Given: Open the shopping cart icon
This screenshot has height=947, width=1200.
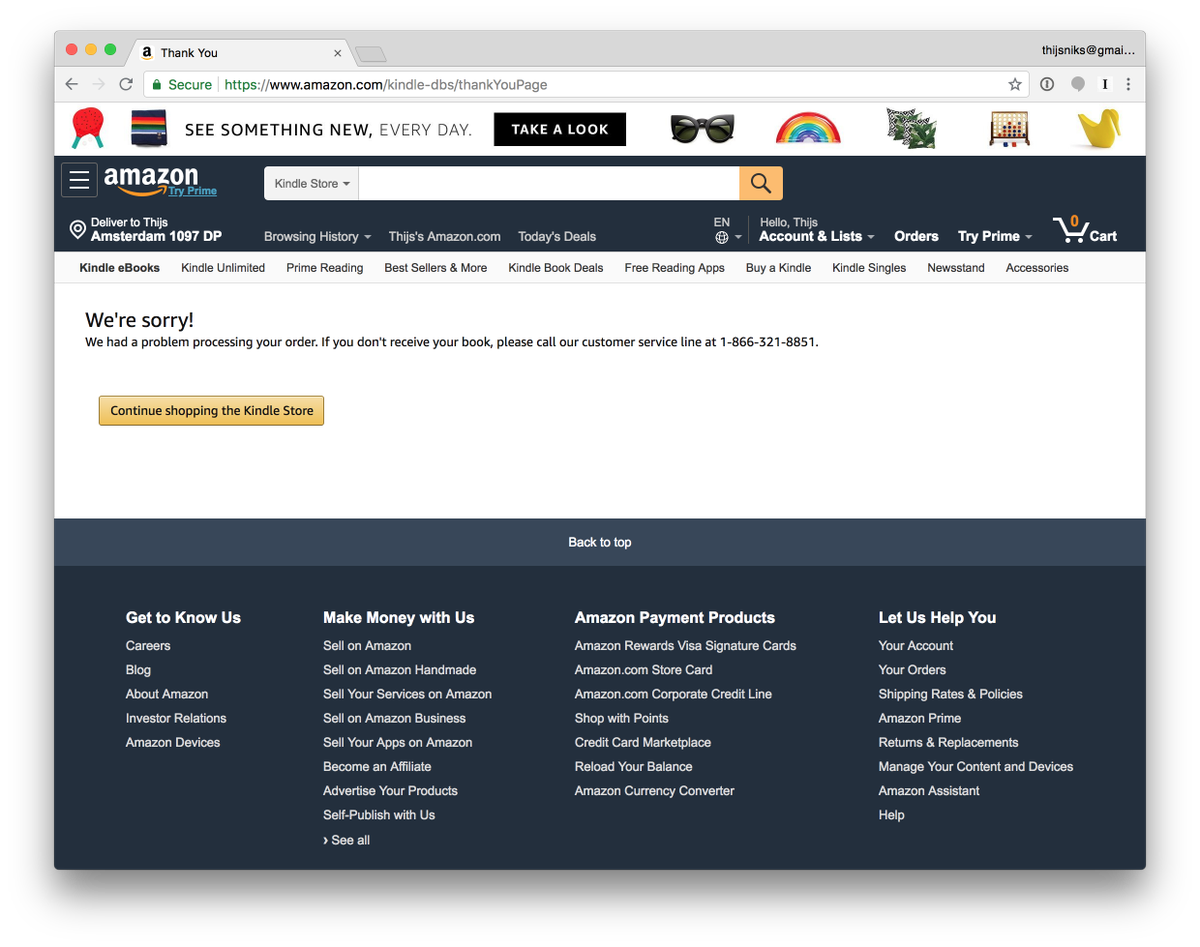Looking at the screenshot, I should (1072, 231).
